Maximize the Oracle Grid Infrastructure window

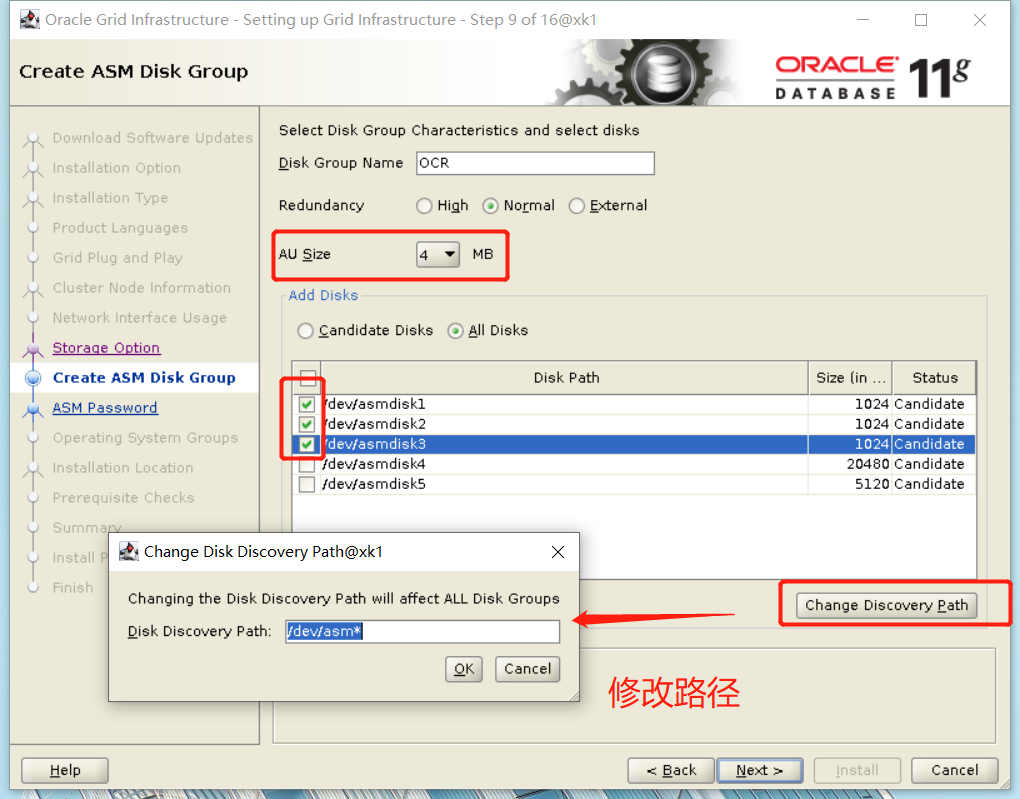pos(921,20)
